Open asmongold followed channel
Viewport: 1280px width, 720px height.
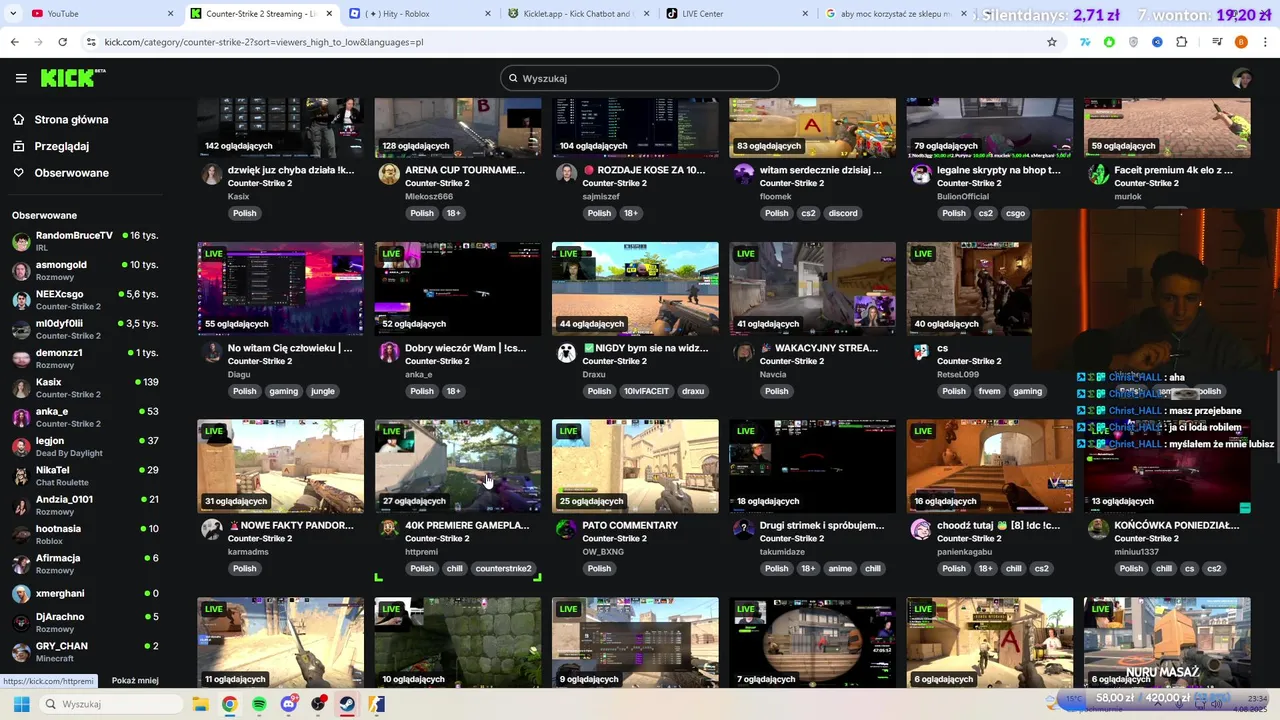coord(85,270)
